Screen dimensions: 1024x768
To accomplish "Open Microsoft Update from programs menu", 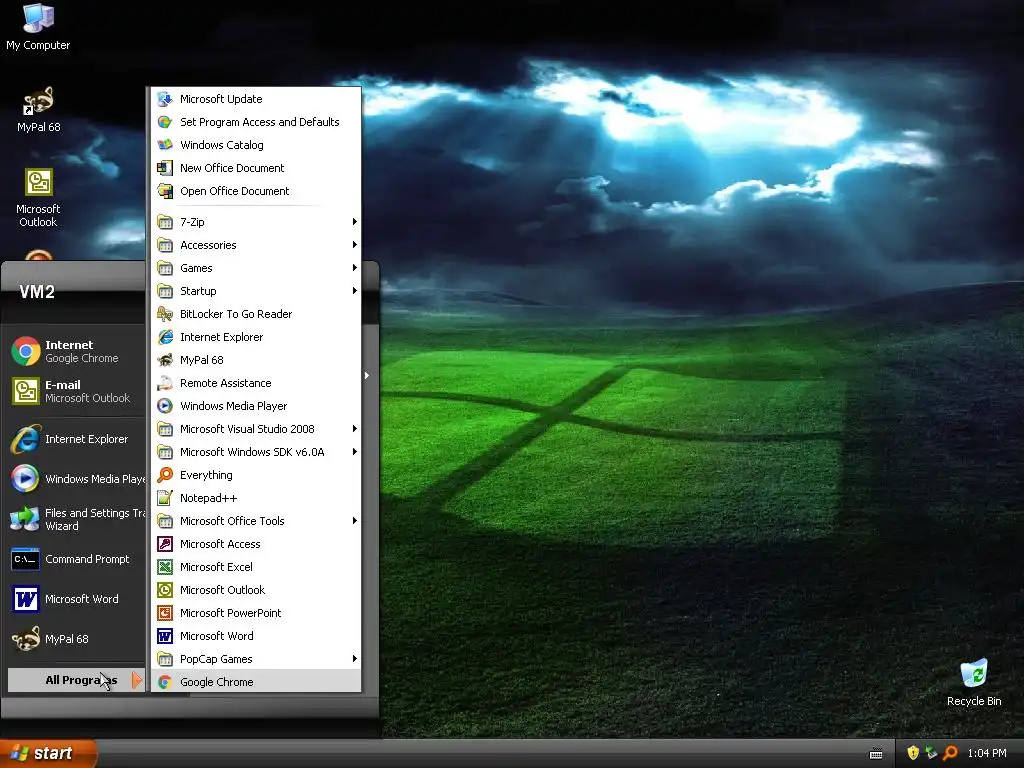I will coord(255,99).
